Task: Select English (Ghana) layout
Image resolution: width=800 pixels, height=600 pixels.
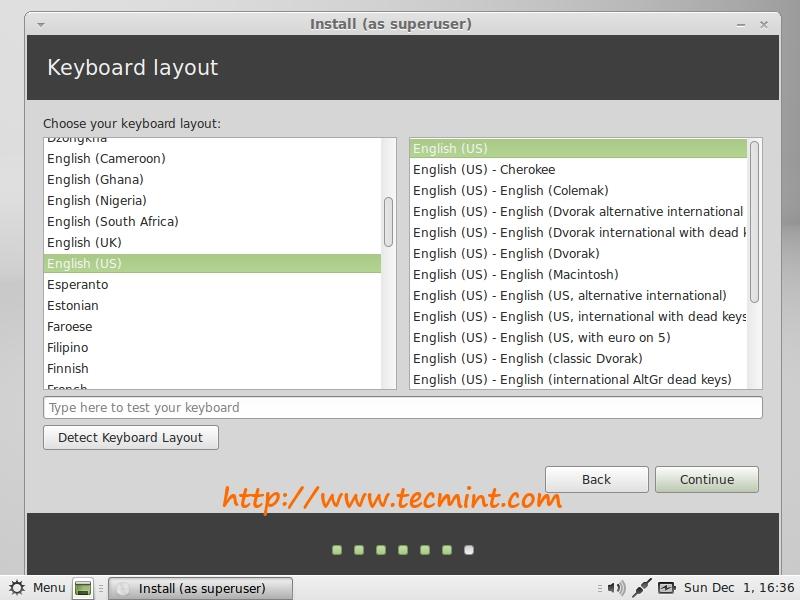Action: [x=212, y=180]
